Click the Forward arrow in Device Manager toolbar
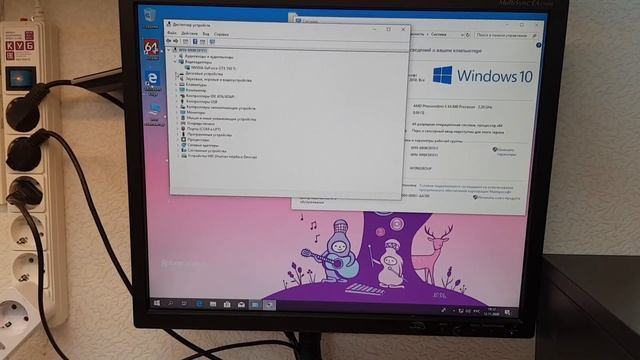This screenshot has width=640, height=360. (x=176, y=41)
